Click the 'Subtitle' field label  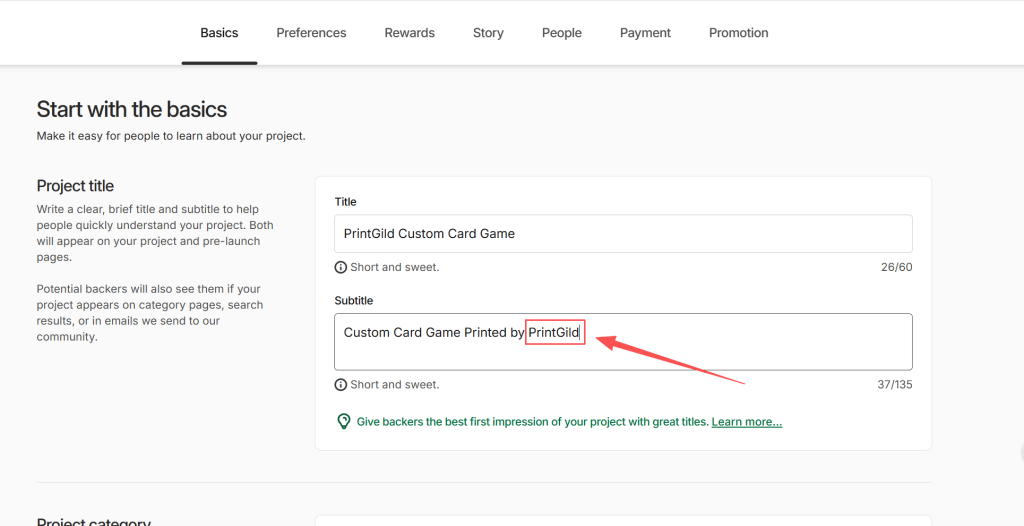(x=354, y=301)
